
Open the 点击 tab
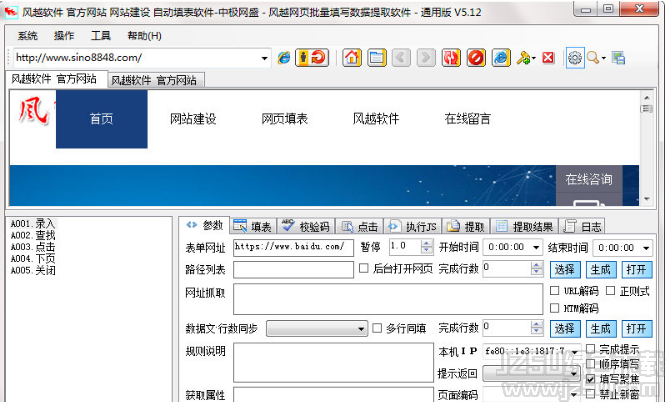(x=360, y=226)
